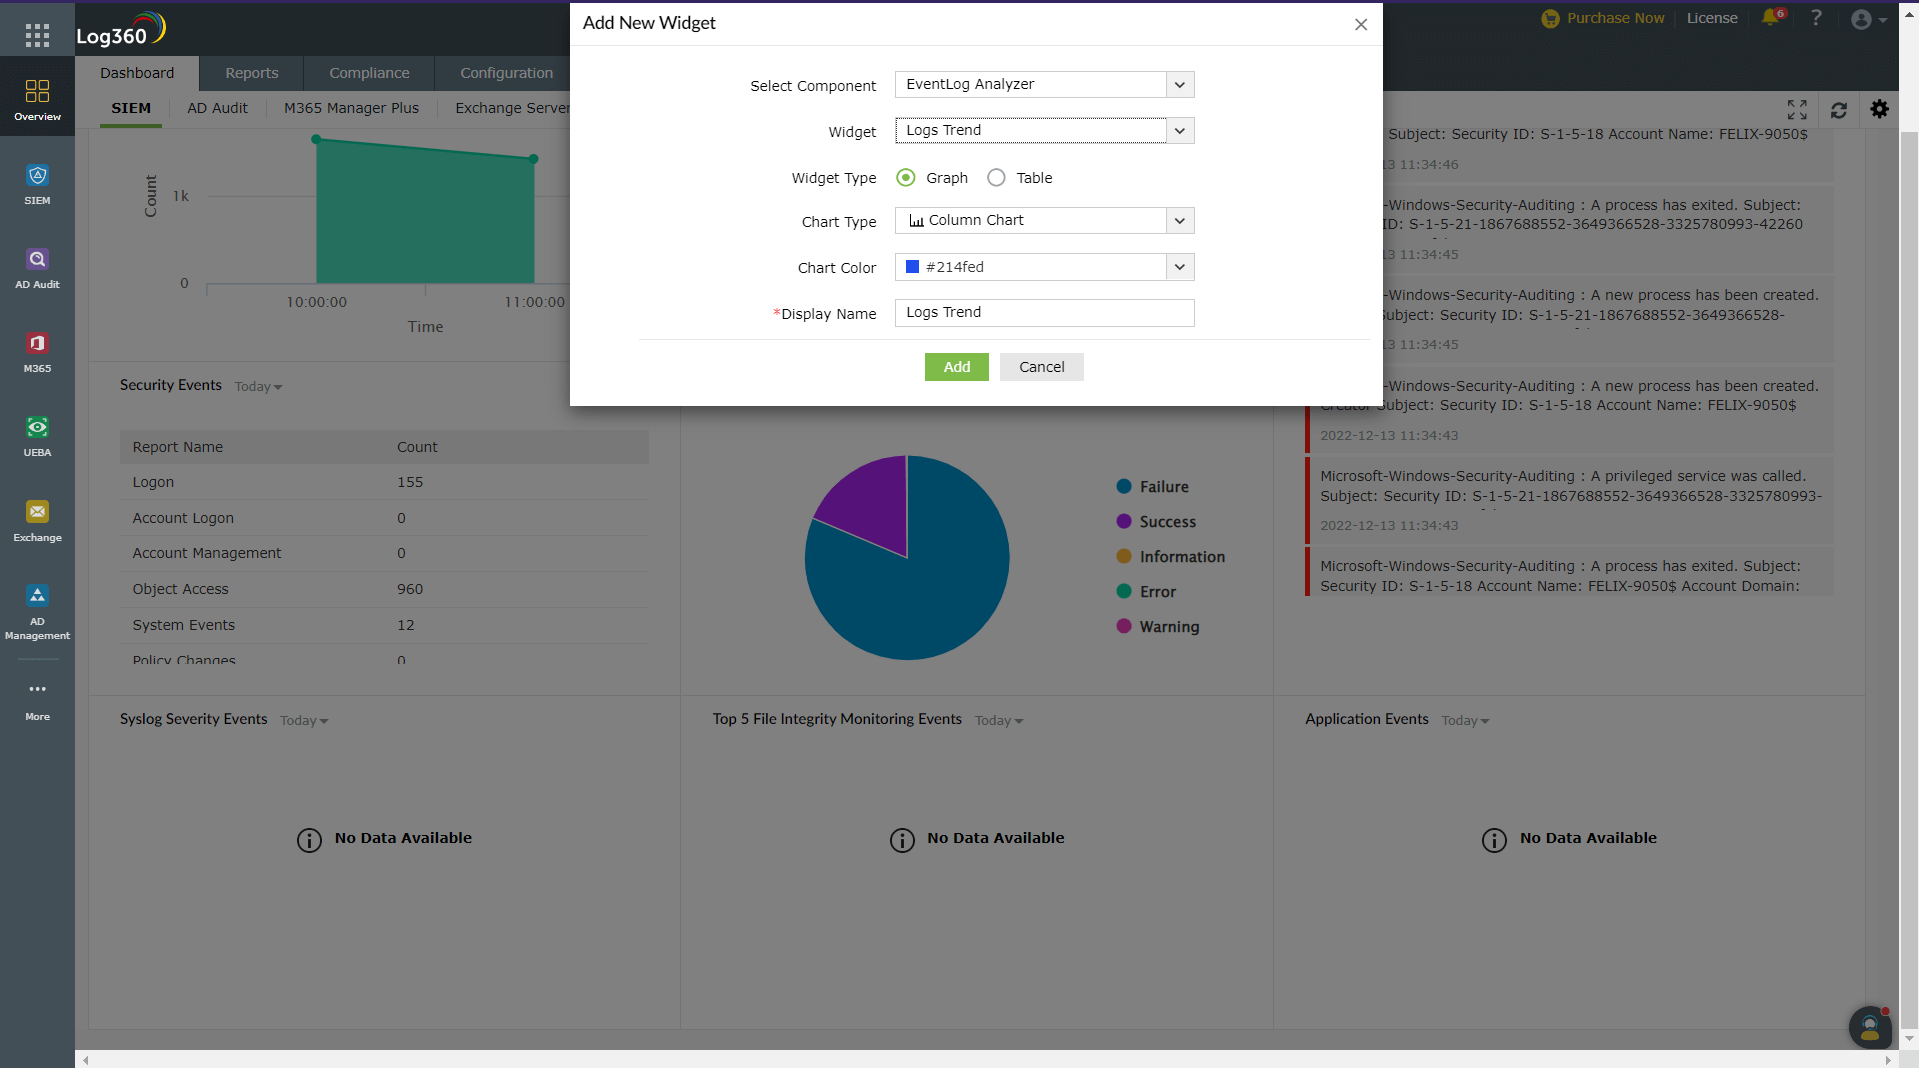Expand File Integrity Monitoring Today dropdown
Image resolution: width=1919 pixels, height=1068 pixels.
point(999,721)
